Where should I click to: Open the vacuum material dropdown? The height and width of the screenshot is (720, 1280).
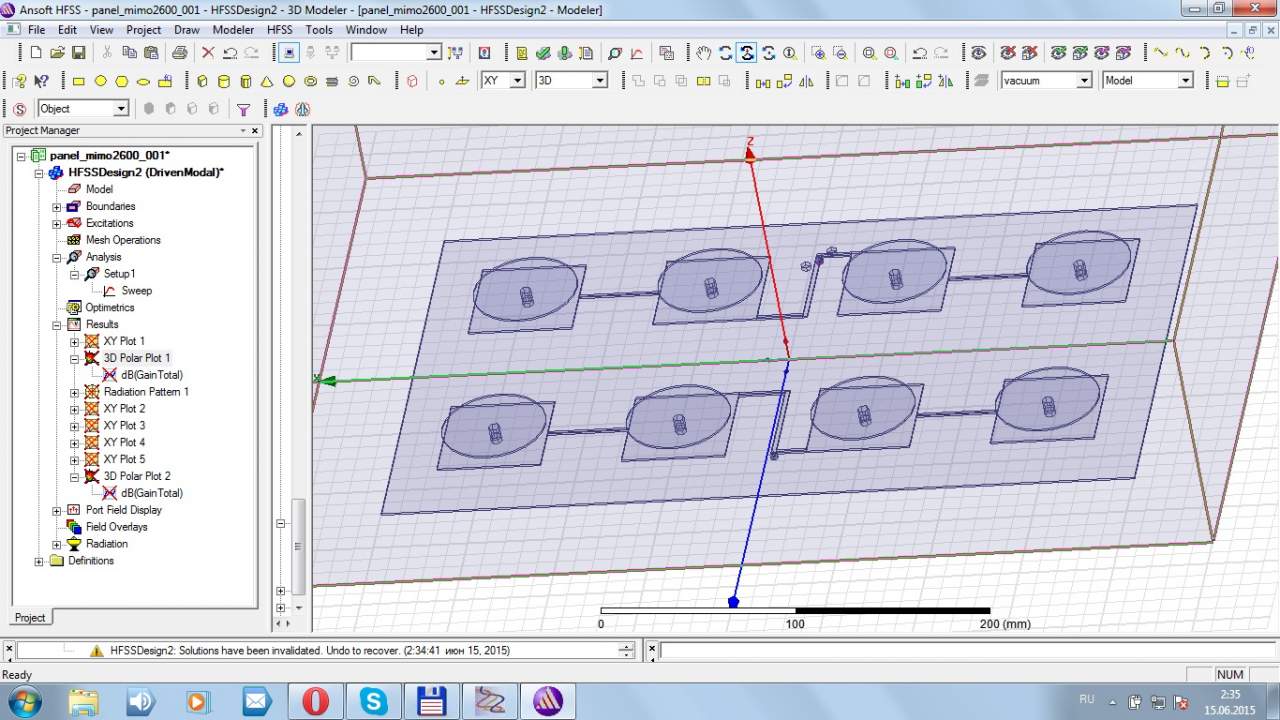point(1084,81)
